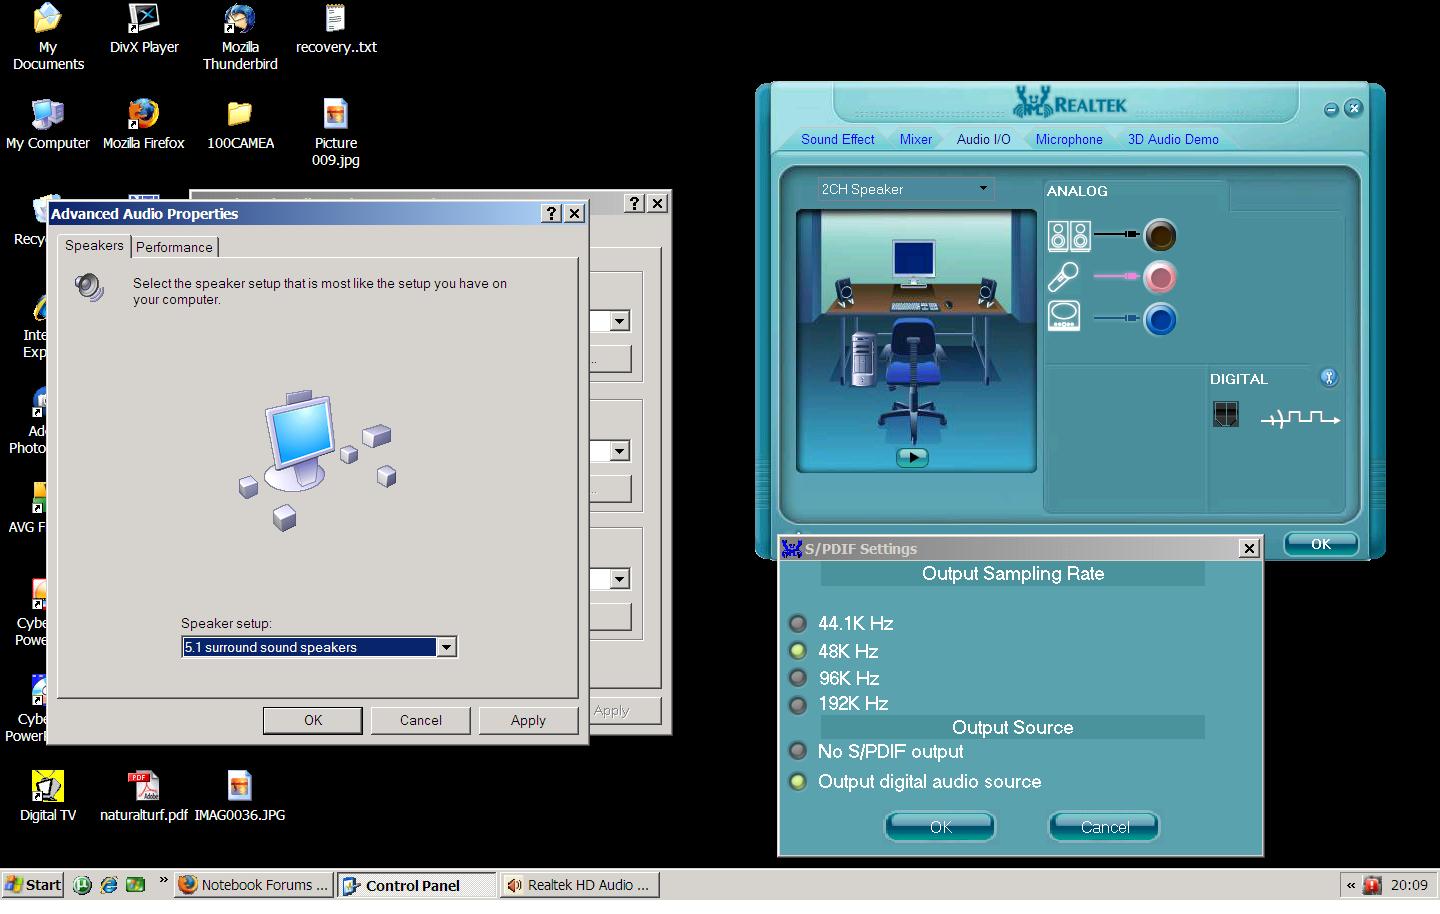Switch to the Speakers tab

(94, 245)
